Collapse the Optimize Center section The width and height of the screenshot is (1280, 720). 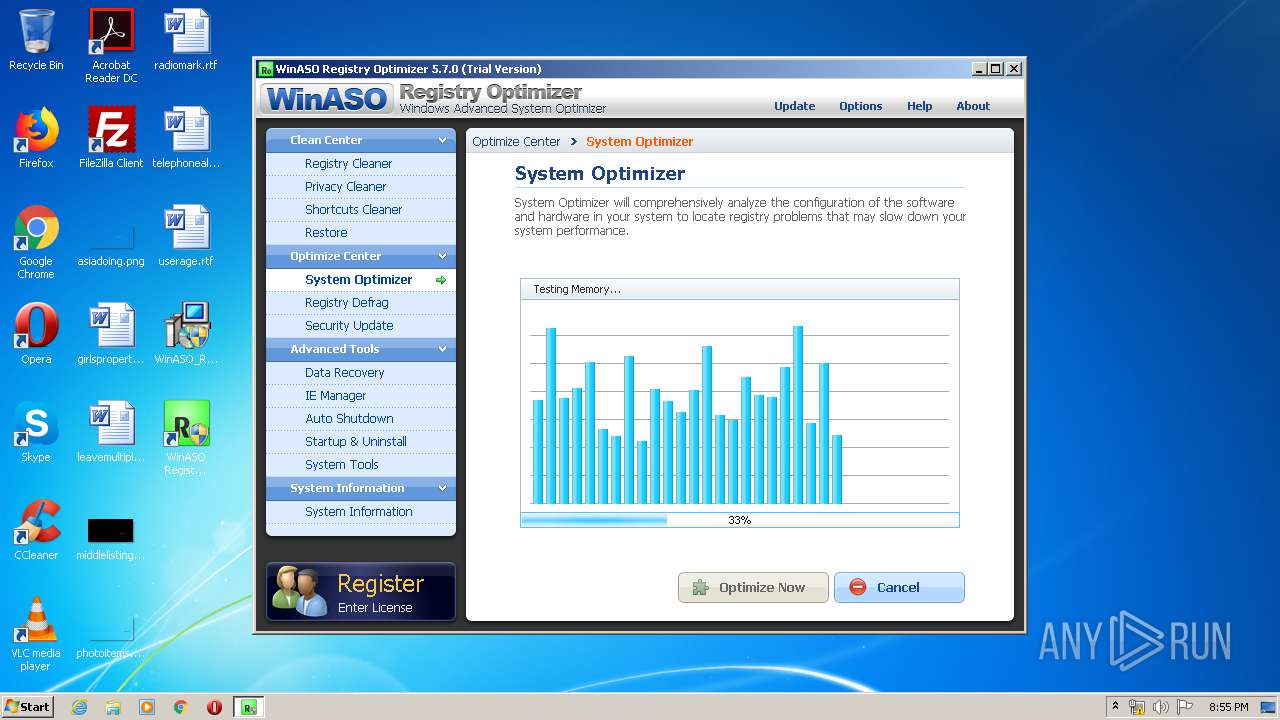click(x=442, y=256)
